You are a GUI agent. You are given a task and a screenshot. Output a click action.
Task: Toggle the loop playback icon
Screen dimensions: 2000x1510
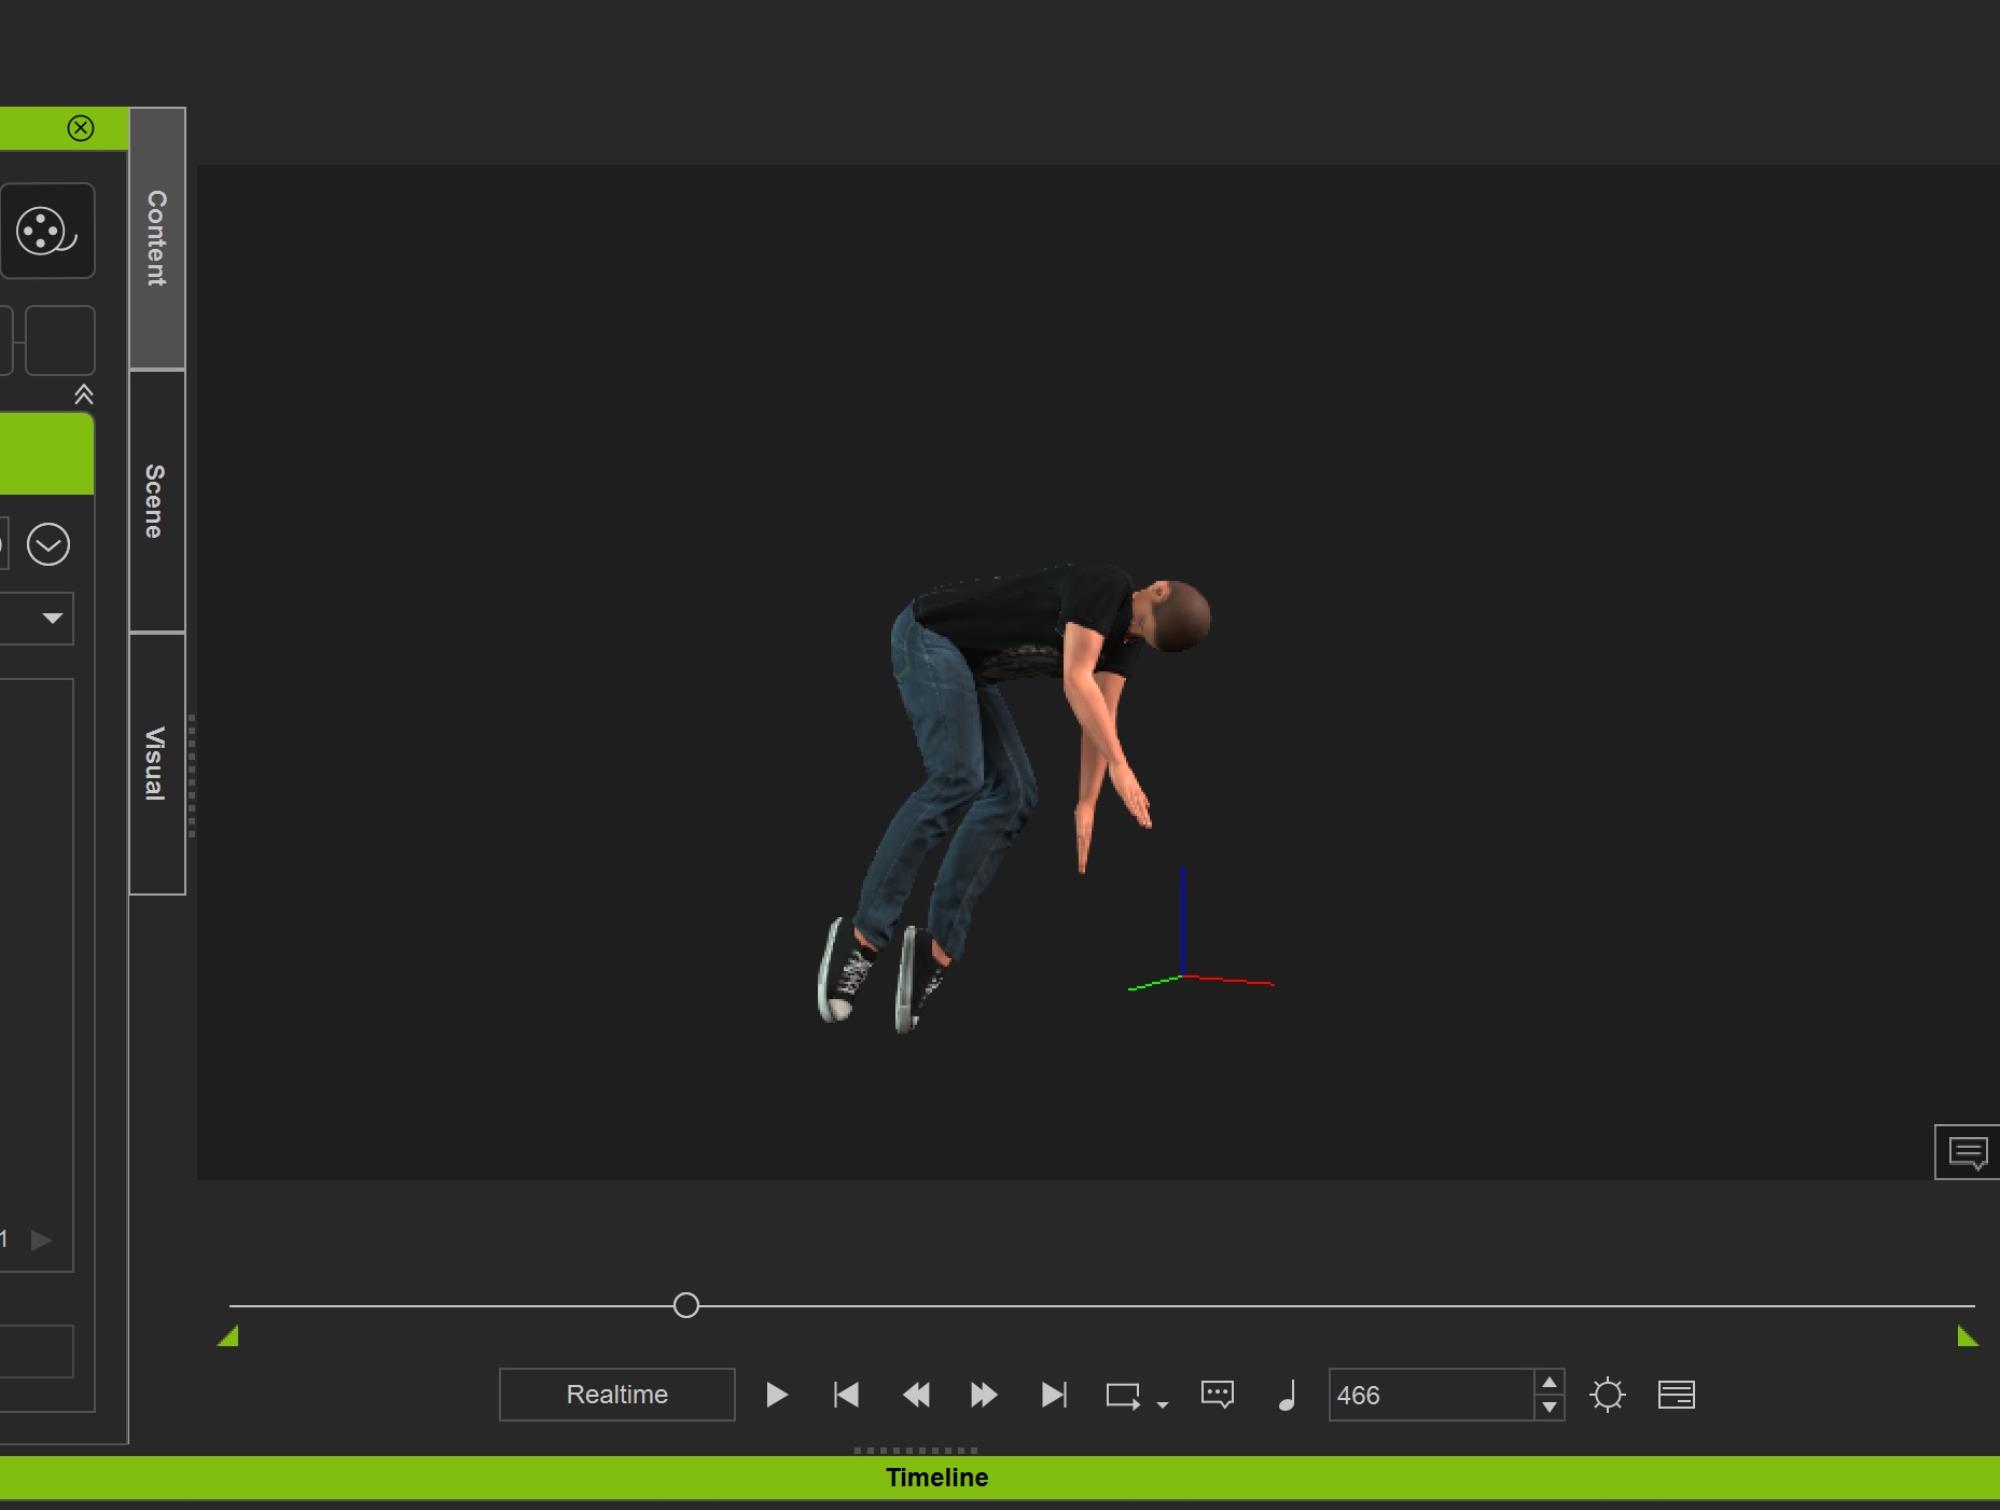point(1123,1396)
